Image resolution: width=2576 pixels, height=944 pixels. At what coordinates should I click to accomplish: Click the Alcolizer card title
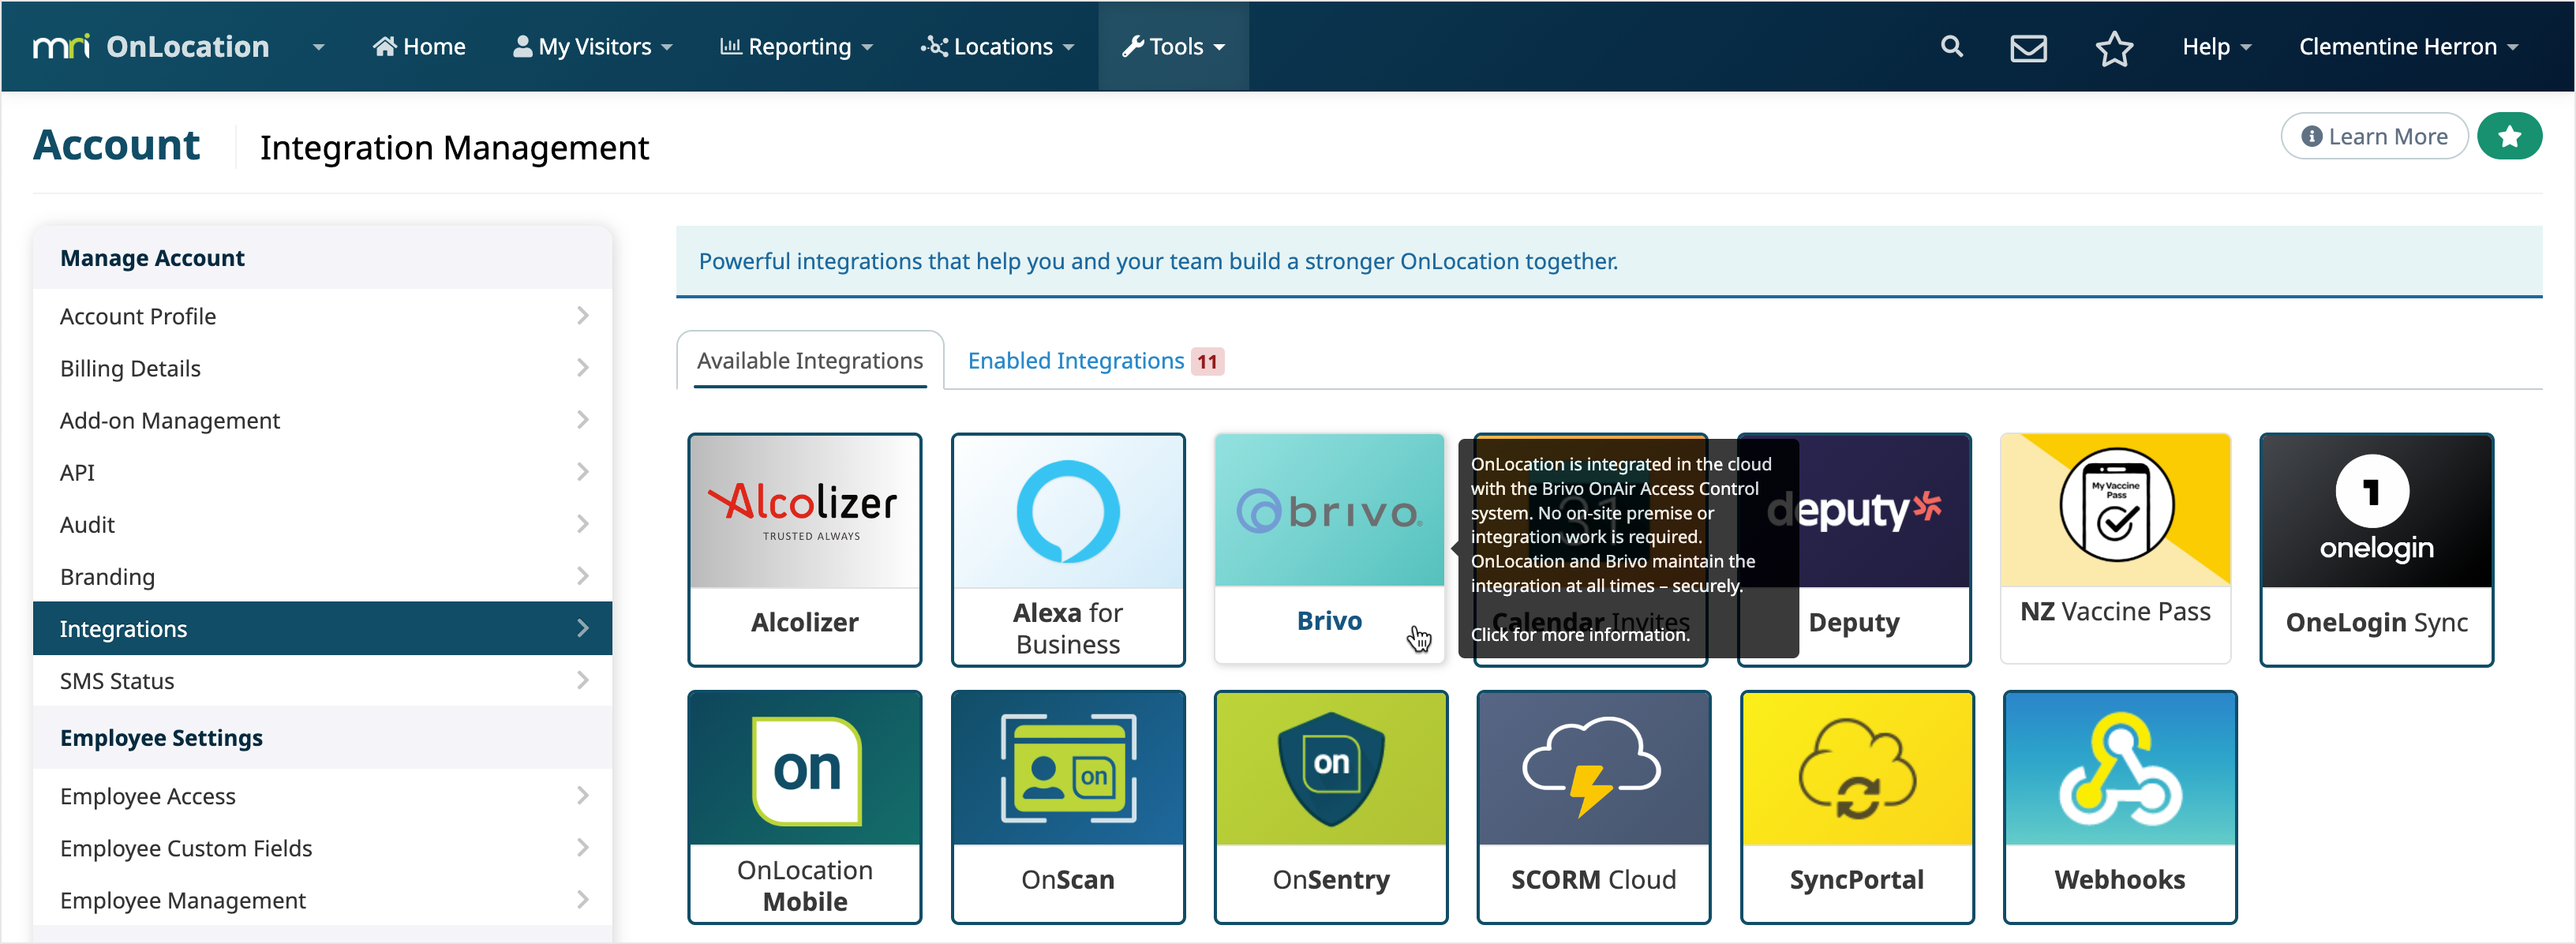[804, 622]
